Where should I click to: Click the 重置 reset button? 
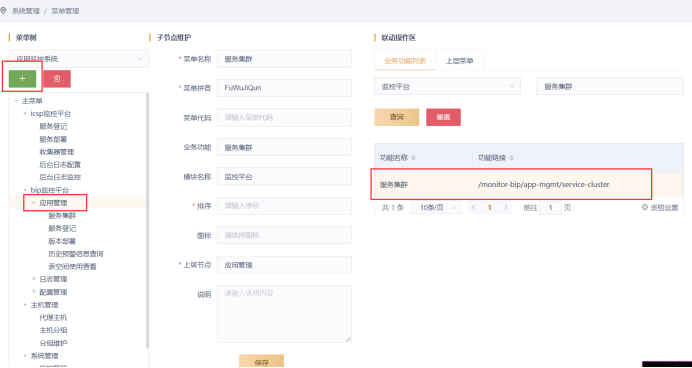tap(443, 117)
